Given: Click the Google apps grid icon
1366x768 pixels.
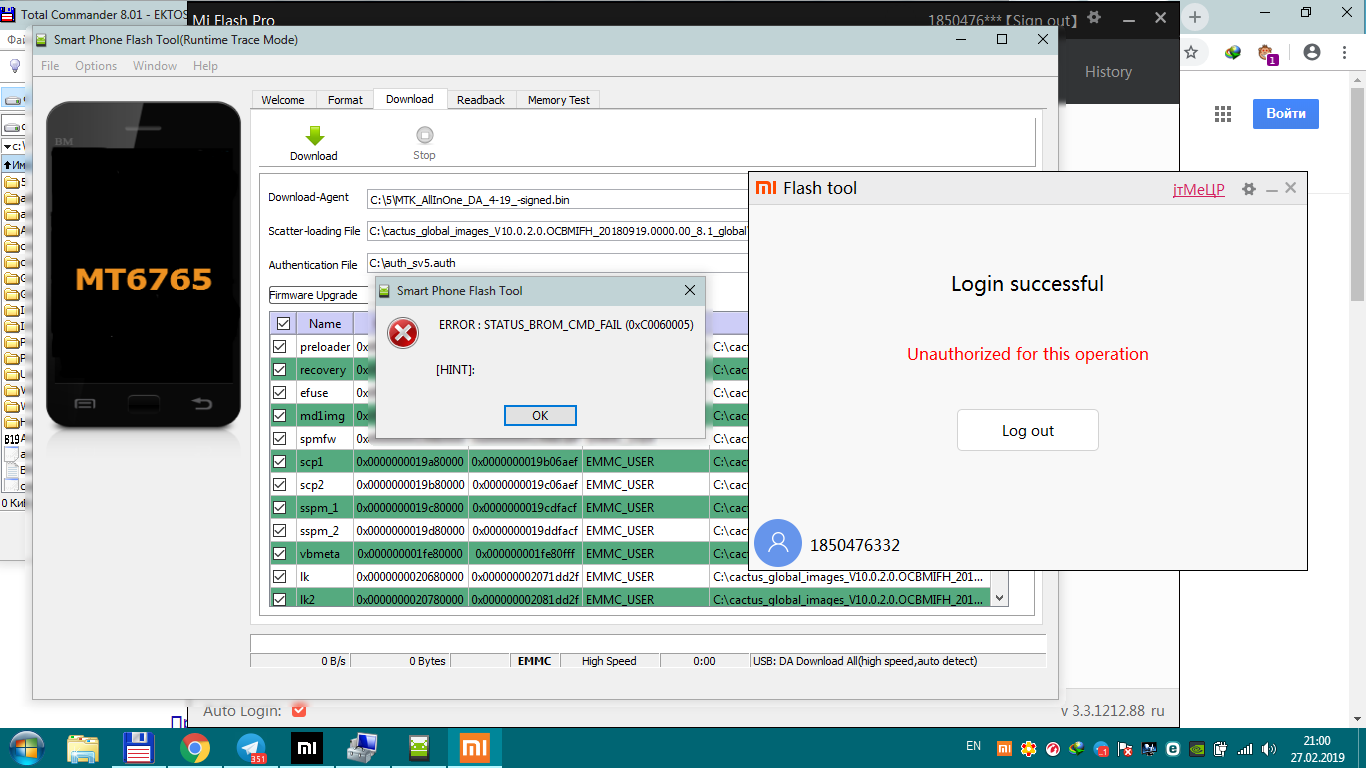Looking at the screenshot, I should (1222, 114).
